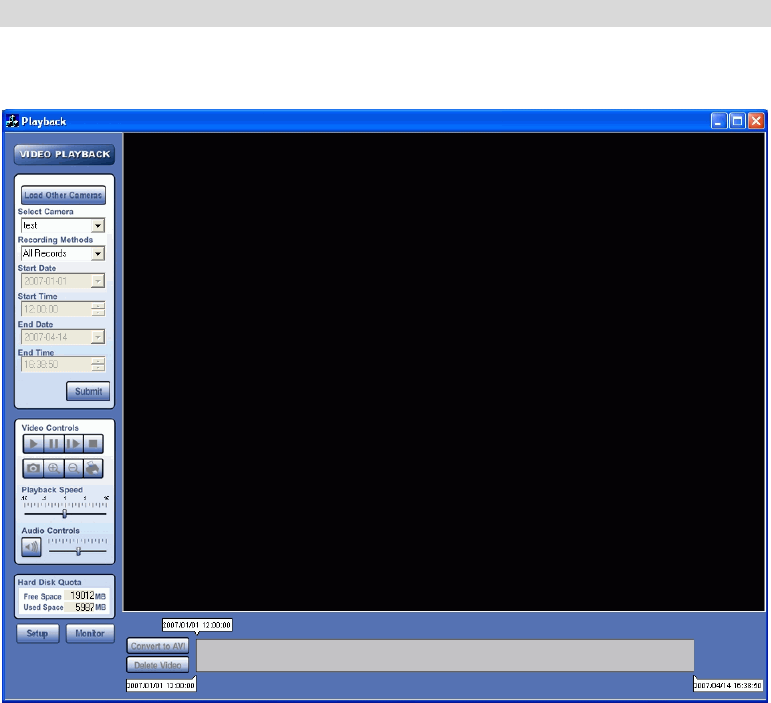The width and height of the screenshot is (771, 703).
Task: Open the Select Camera dropdown
Action: pyautogui.click(x=98, y=226)
